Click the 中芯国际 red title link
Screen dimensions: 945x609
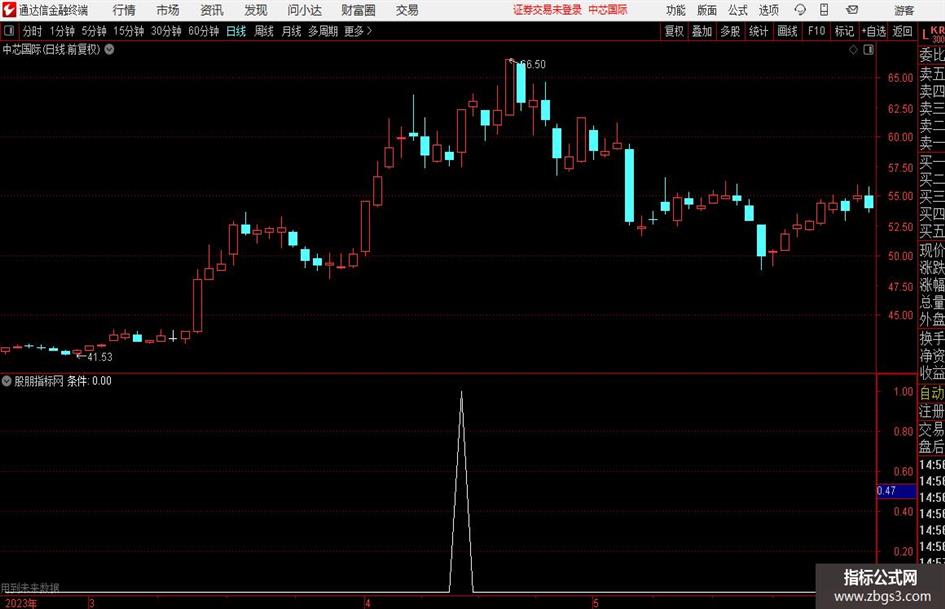(608, 10)
